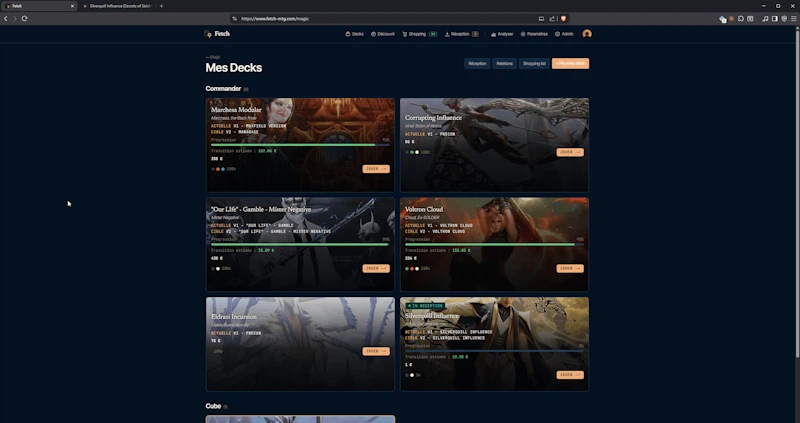Screen dimensions: 800x423
Task: Click the browser reload icon
Action: tap(24, 18)
